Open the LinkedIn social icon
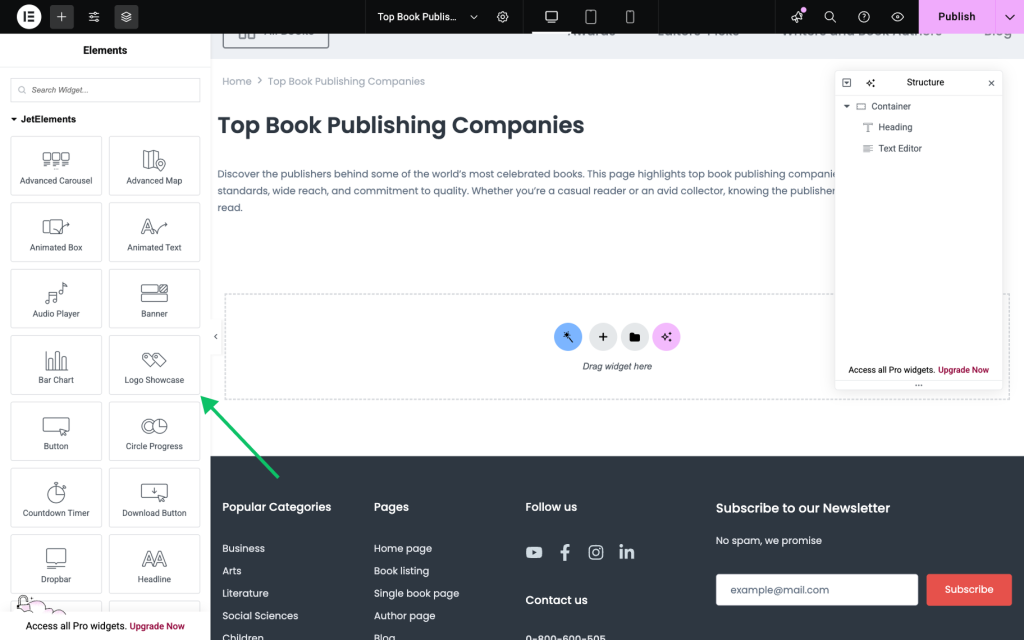 (626, 552)
